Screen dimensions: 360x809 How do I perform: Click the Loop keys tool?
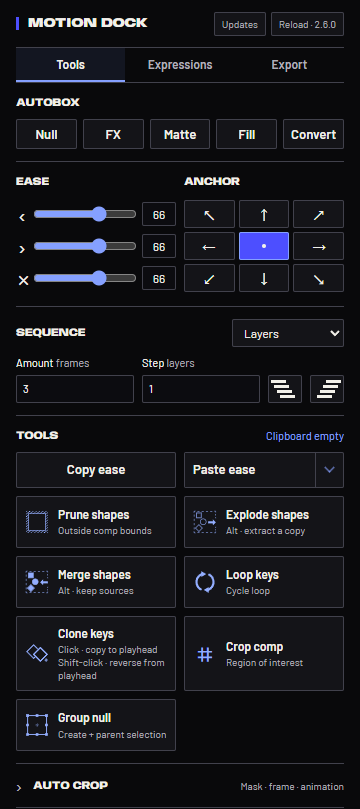[x=264, y=582]
